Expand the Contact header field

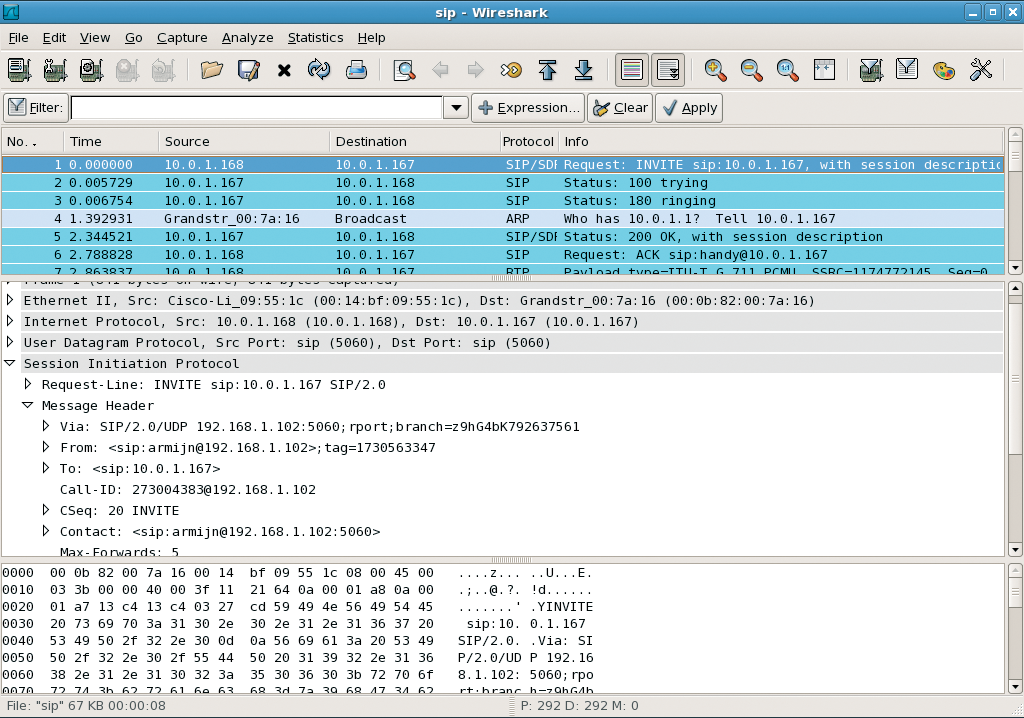pyautogui.click(x=46, y=530)
